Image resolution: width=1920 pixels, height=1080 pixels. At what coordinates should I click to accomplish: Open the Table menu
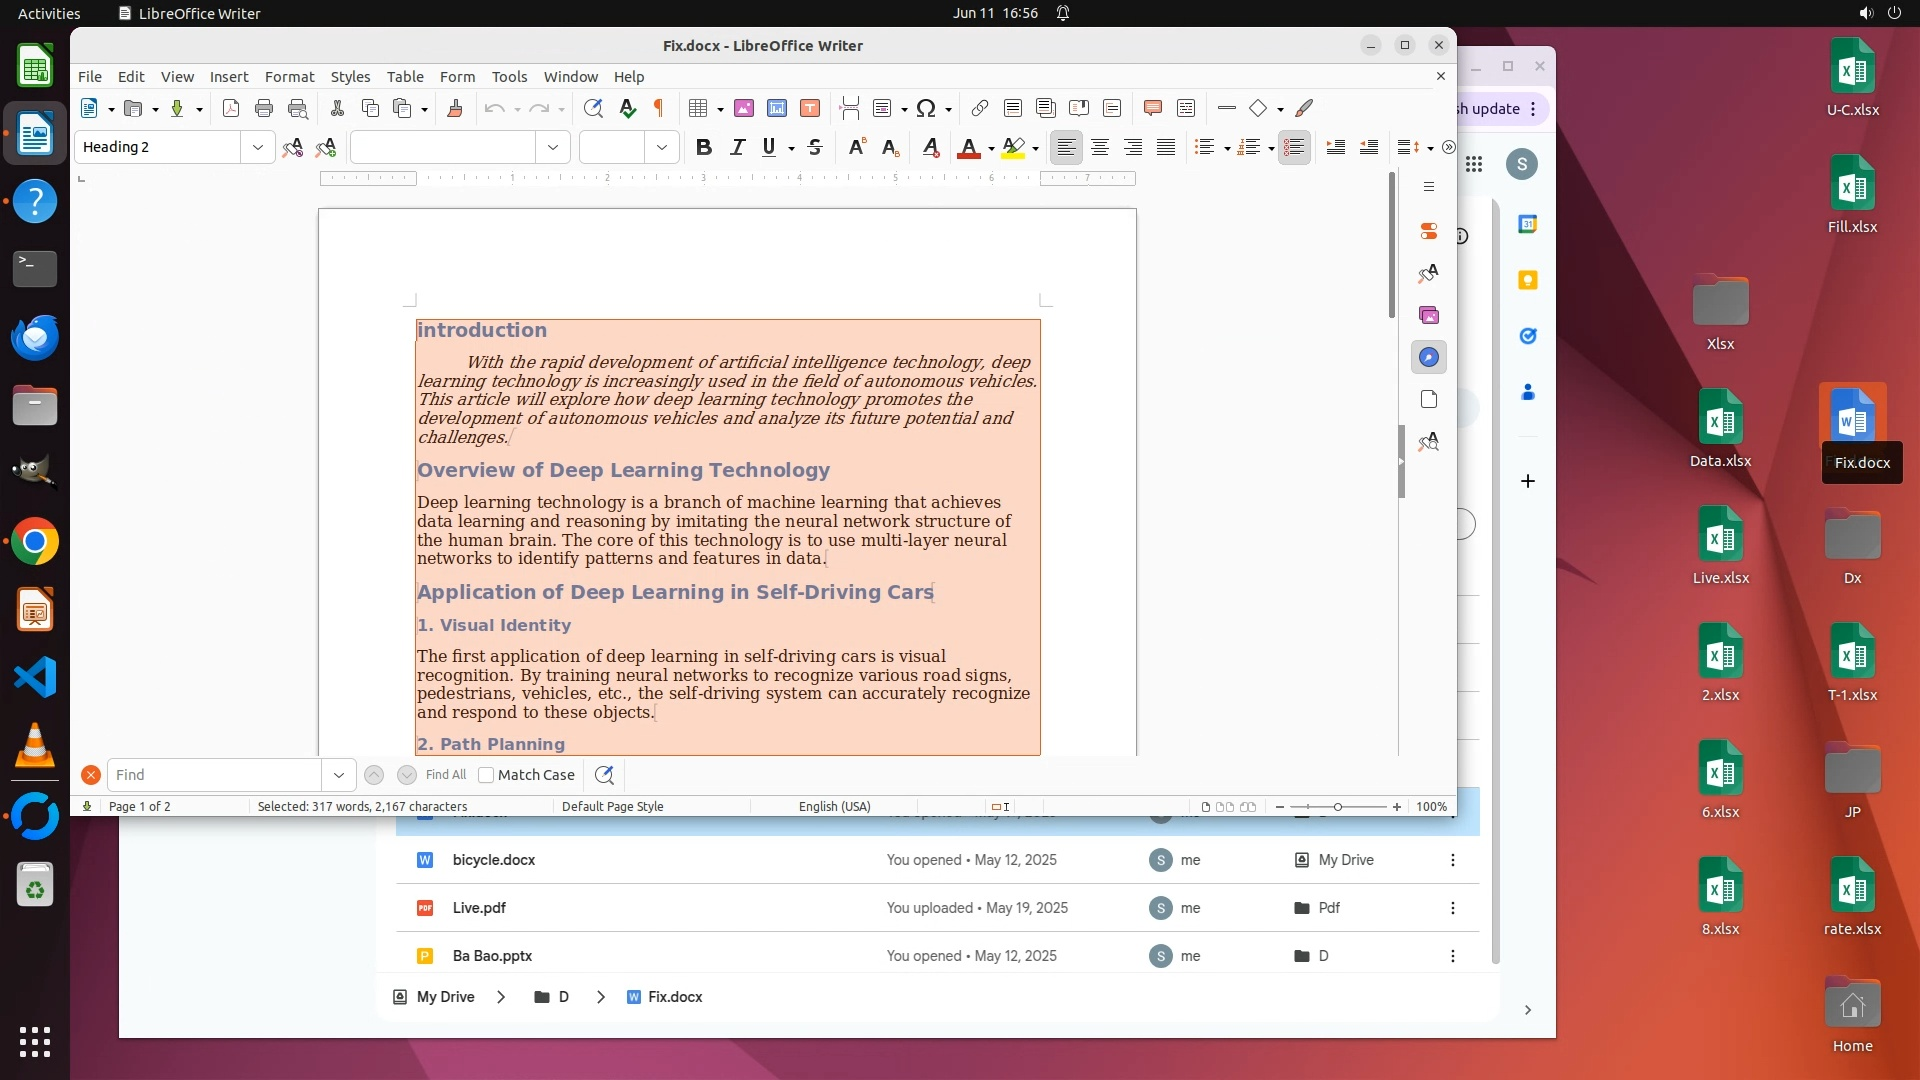click(405, 76)
